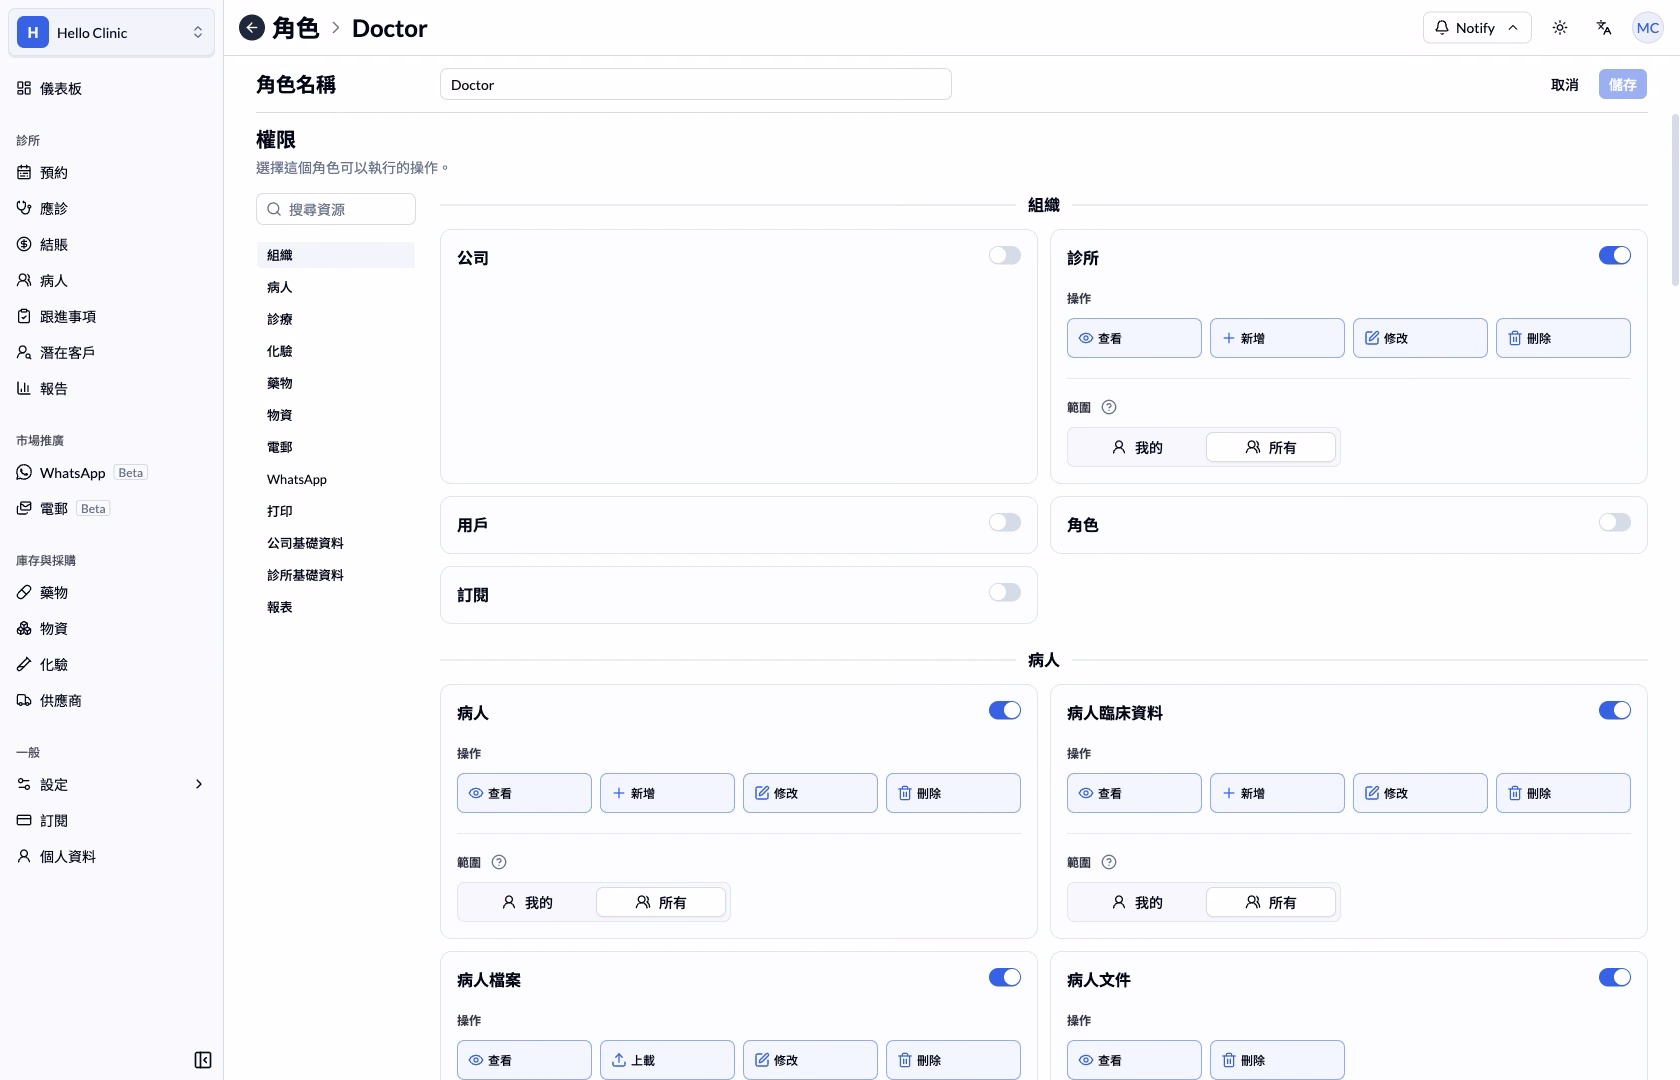This screenshot has height=1080, width=1680.
Task: Disable the 診所 permission toggle
Action: click(1615, 256)
